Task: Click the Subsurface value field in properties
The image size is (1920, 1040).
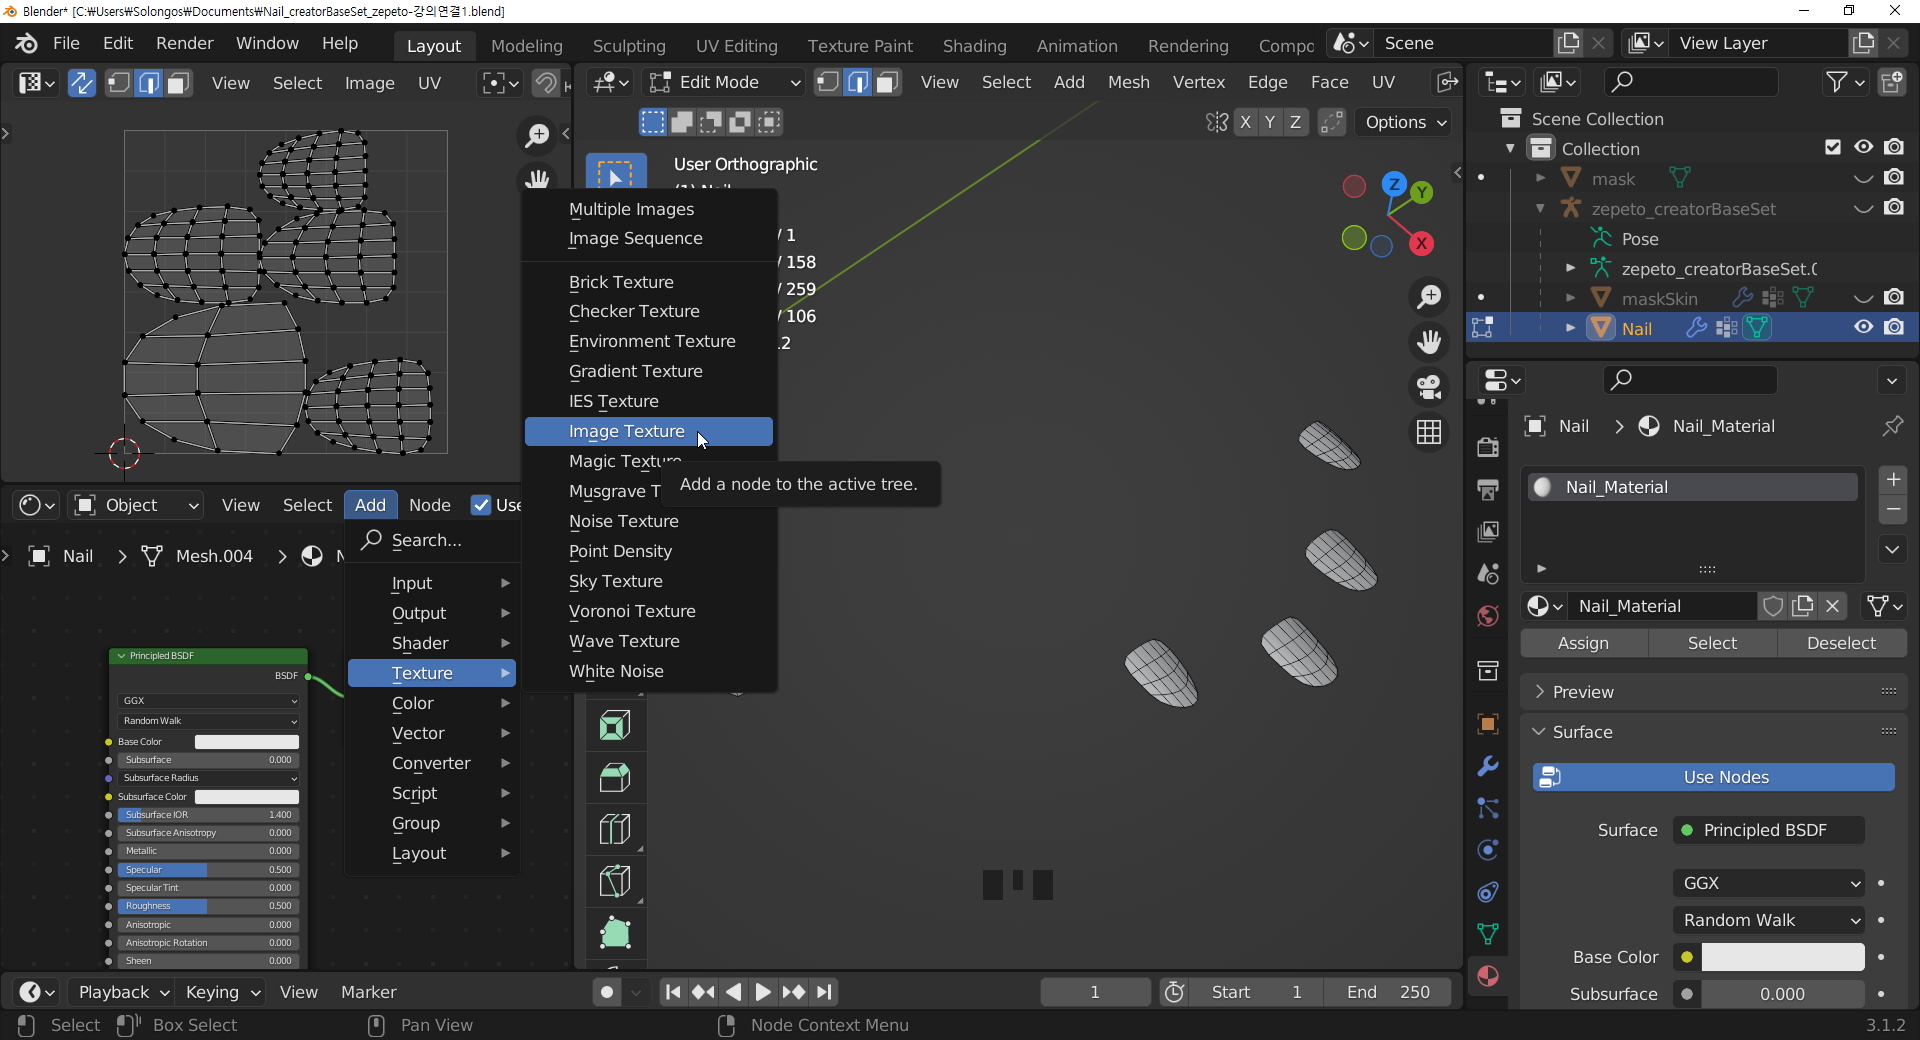Action: tap(1783, 994)
